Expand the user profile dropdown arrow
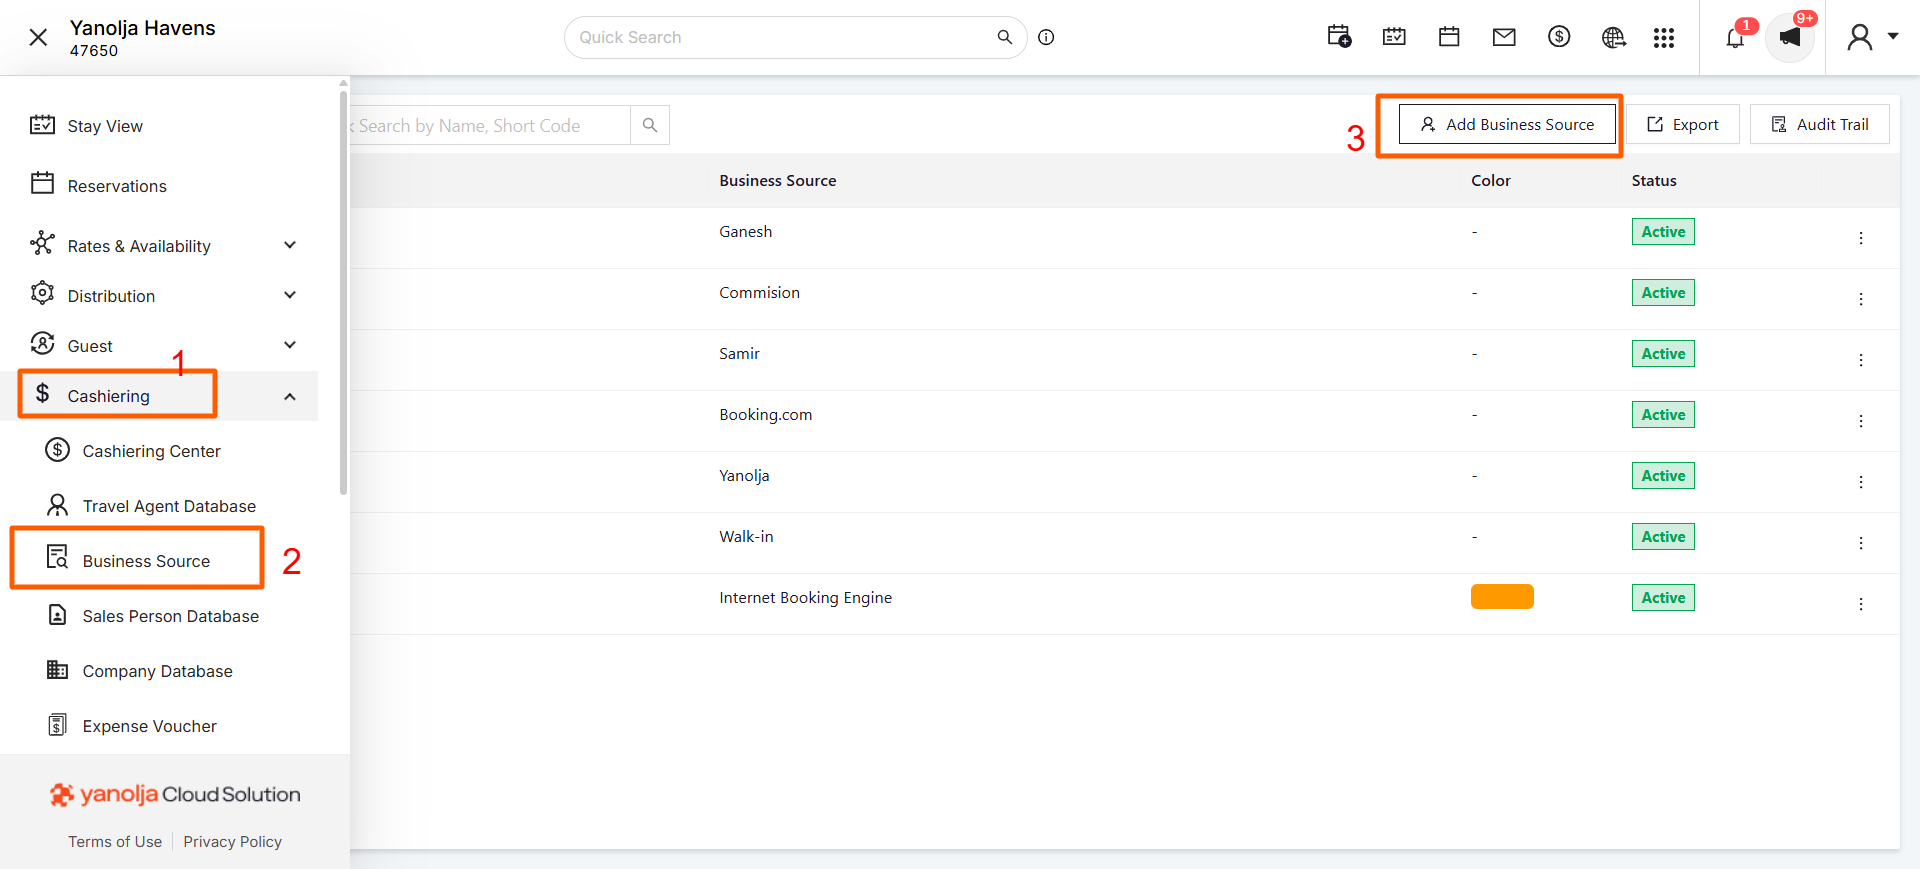1920x869 pixels. point(1893,36)
